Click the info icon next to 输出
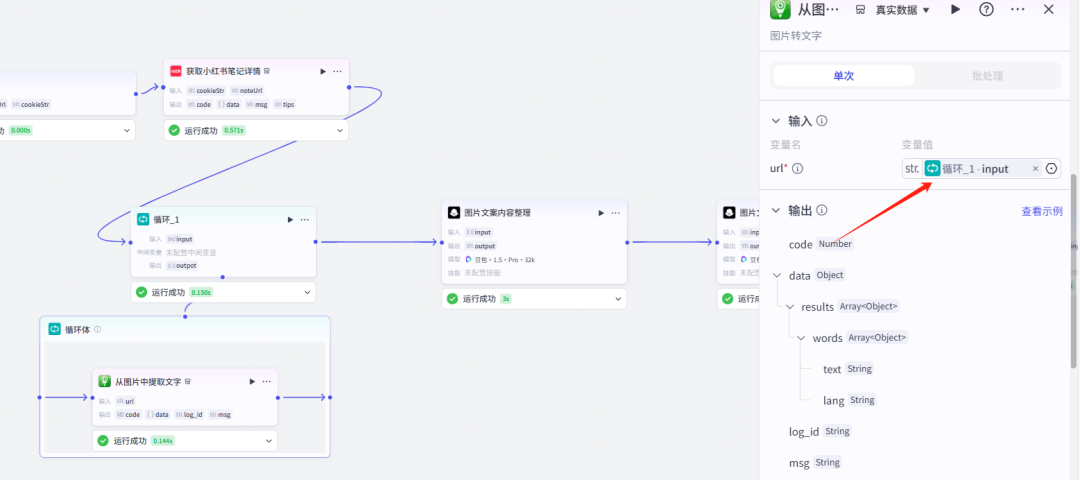Image resolution: width=1080 pixels, height=480 pixels. [822, 211]
